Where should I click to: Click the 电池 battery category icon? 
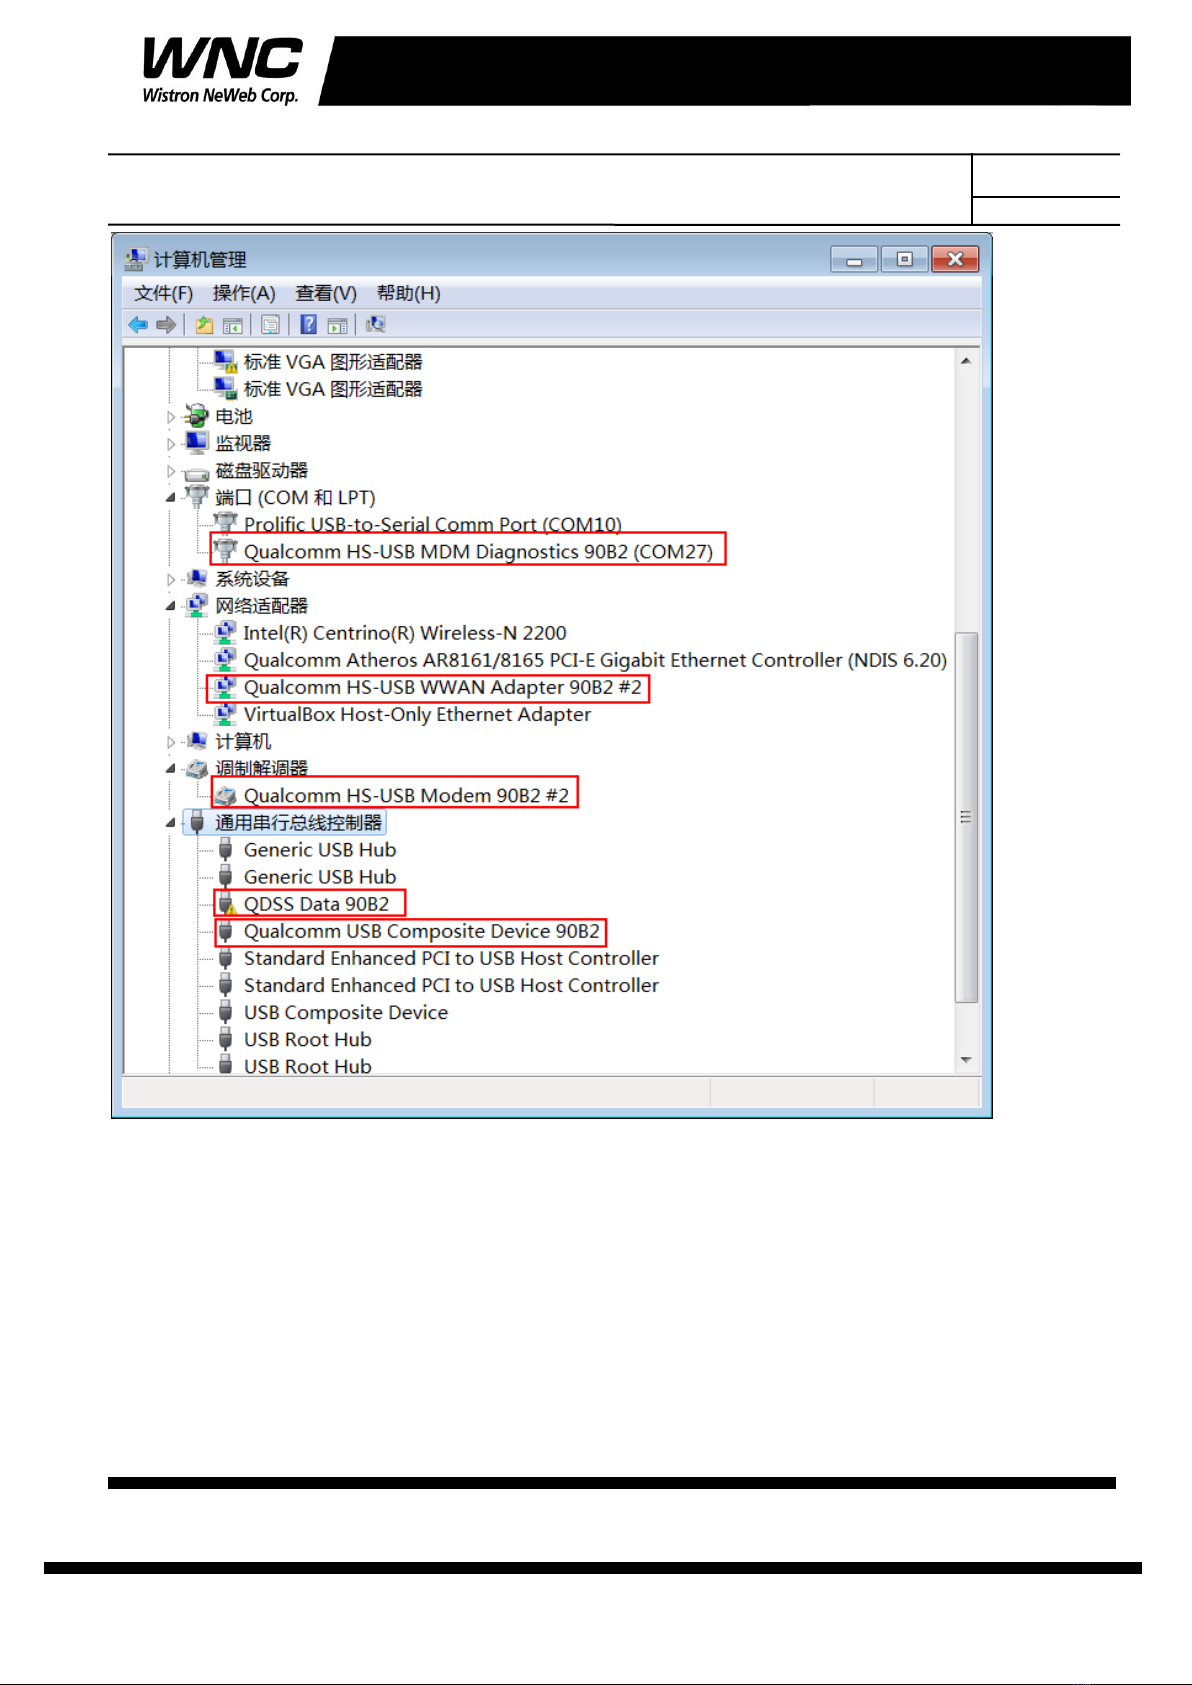197,416
